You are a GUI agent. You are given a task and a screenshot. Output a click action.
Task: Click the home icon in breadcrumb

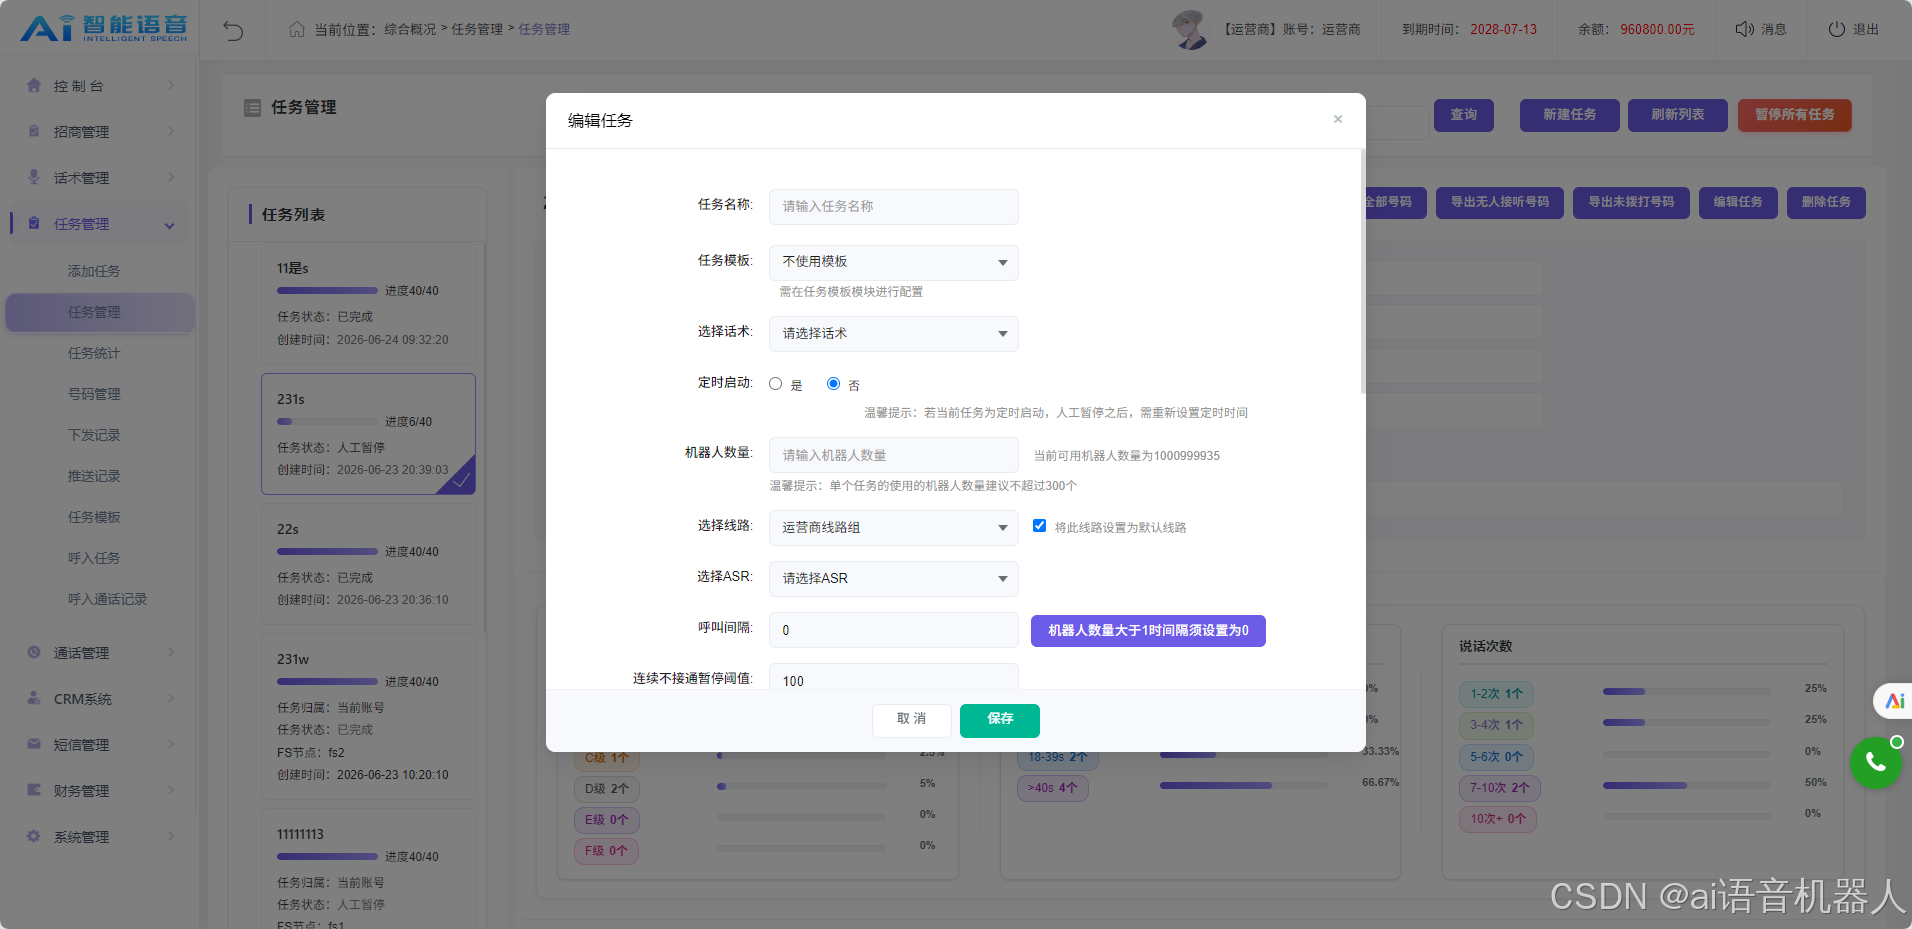point(297,29)
